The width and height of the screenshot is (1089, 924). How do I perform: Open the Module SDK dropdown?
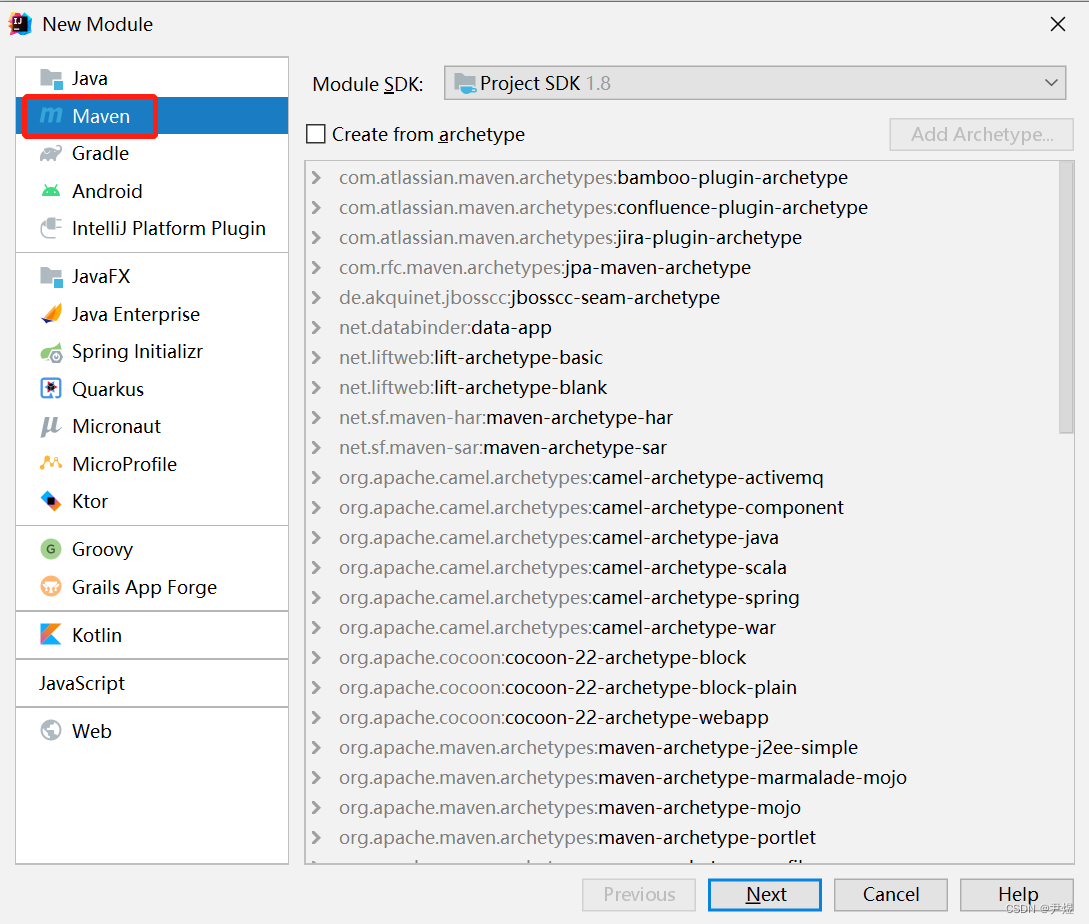click(755, 83)
